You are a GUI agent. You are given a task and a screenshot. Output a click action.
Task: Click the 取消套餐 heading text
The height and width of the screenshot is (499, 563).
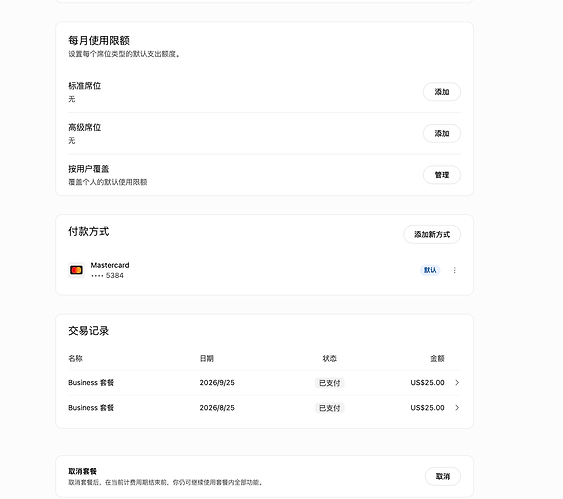(82, 471)
